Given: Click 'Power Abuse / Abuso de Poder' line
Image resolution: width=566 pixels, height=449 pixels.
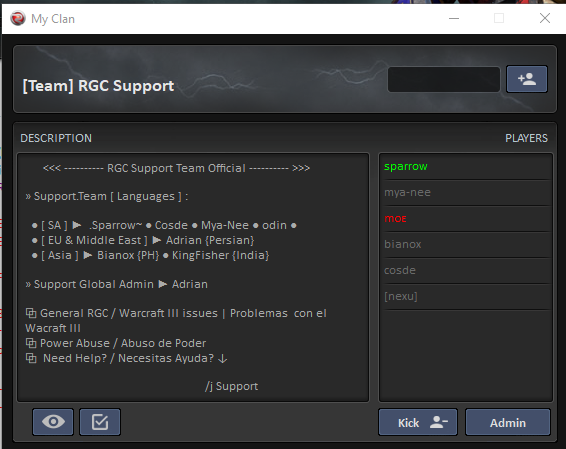Looking at the screenshot, I should coord(116,343).
